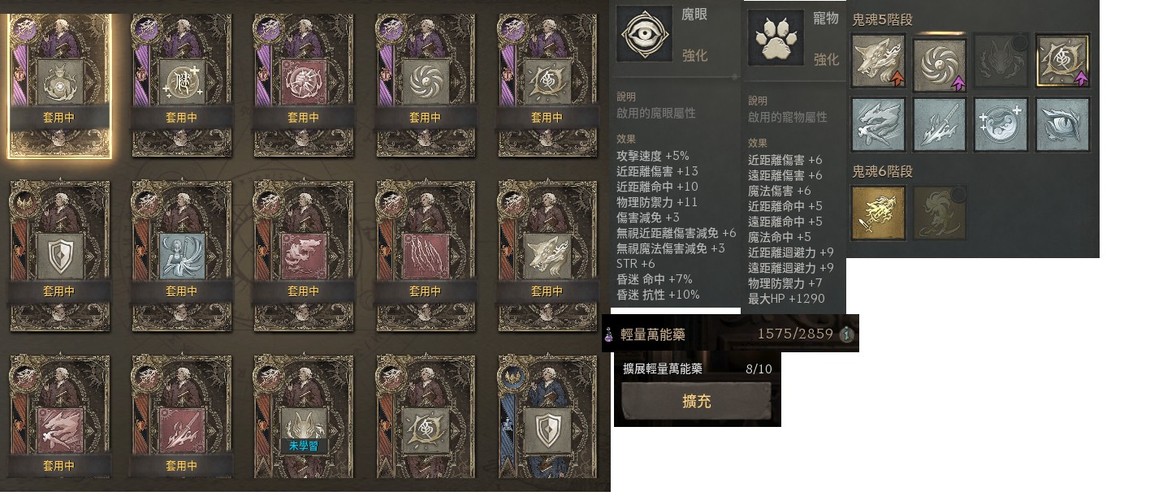Click the round icon beside 1575/2859
This screenshot has height=500, width=1150.
coord(847,334)
